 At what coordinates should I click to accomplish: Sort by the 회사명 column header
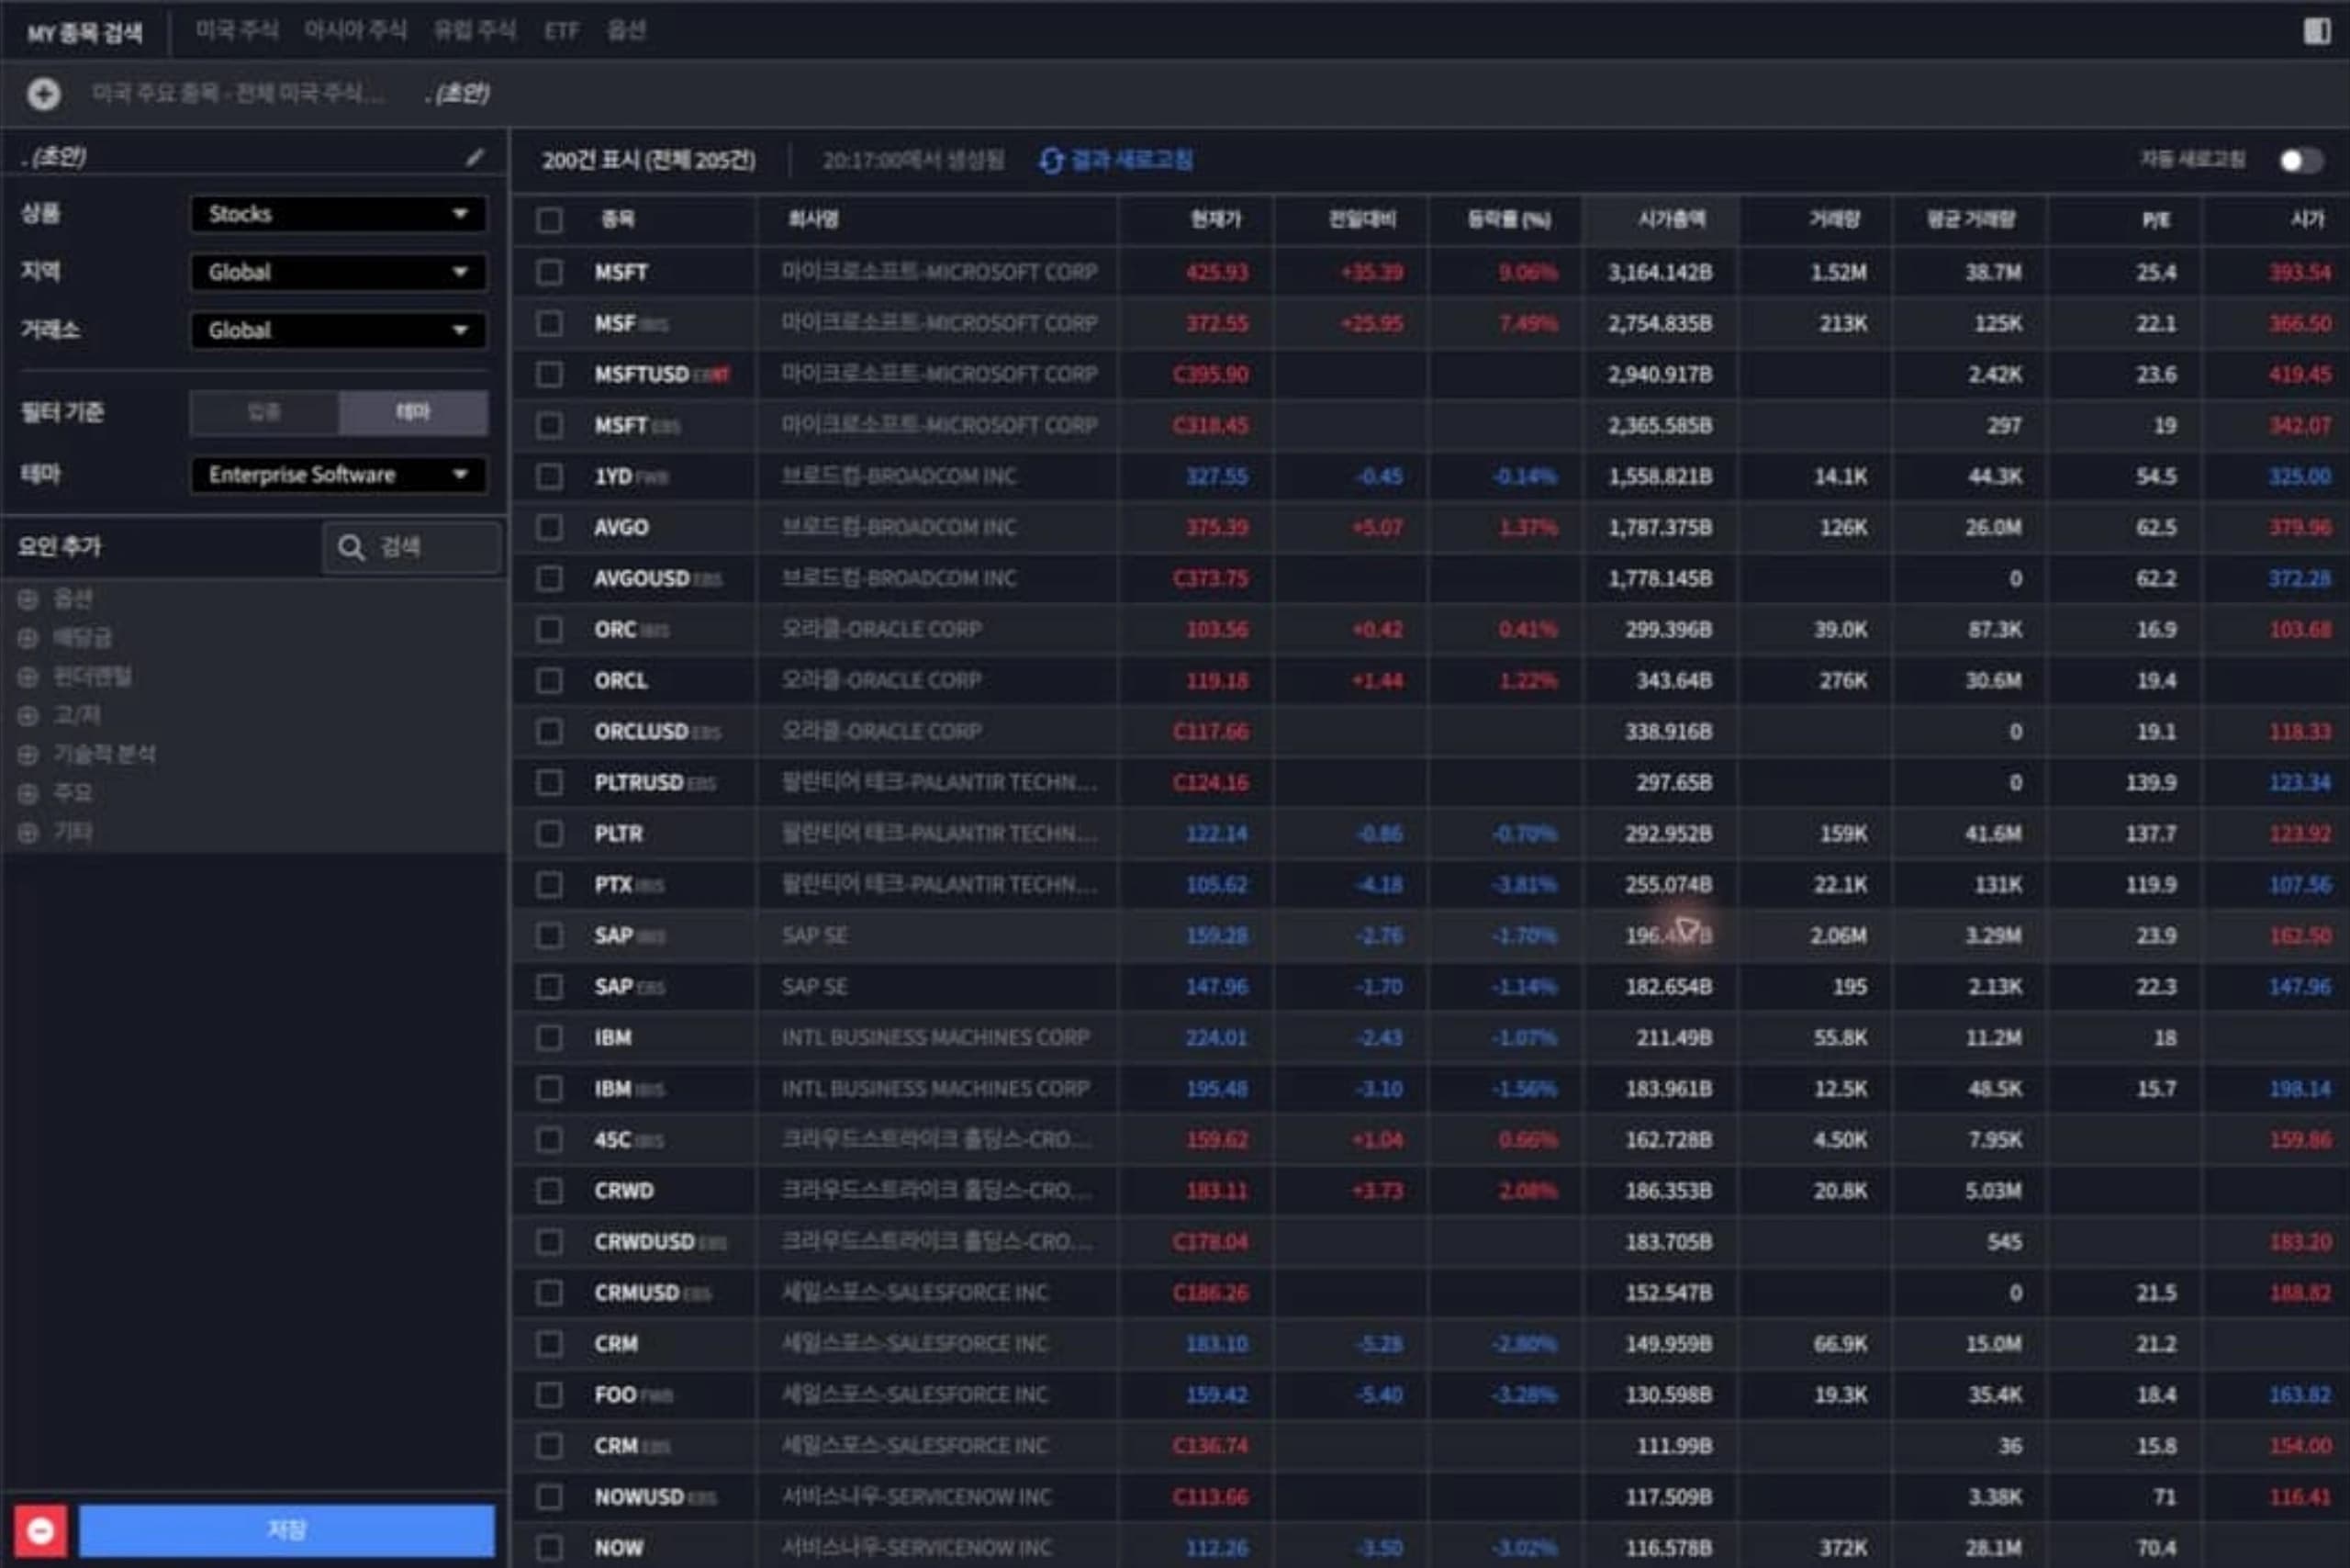(813, 219)
